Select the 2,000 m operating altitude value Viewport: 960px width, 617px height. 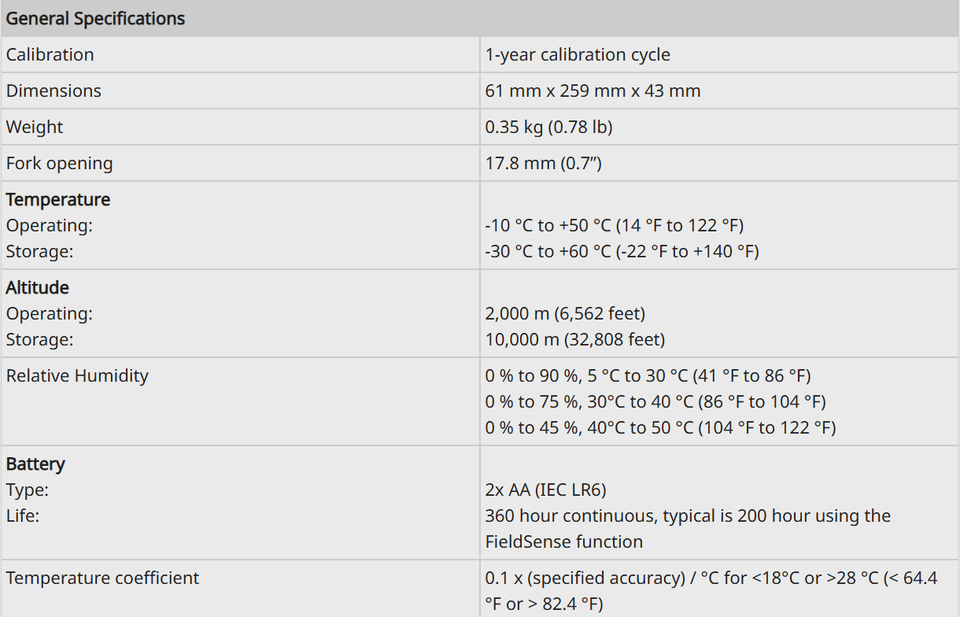(565, 313)
